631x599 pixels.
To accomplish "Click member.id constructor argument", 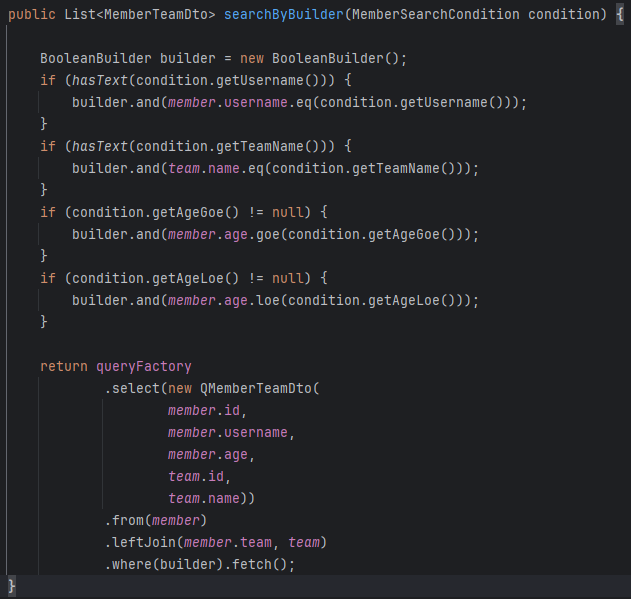I will click(x=204, y=411).
